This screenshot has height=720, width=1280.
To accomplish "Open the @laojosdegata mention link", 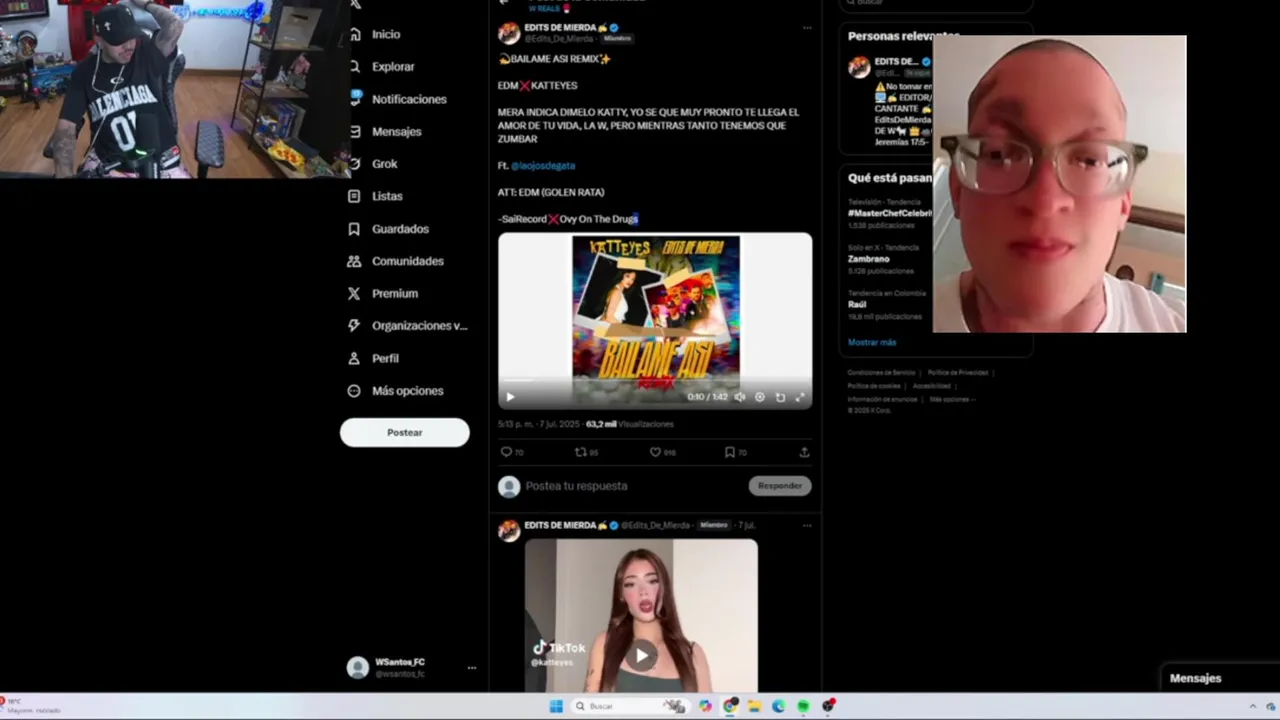I will (x=543, y=165).
